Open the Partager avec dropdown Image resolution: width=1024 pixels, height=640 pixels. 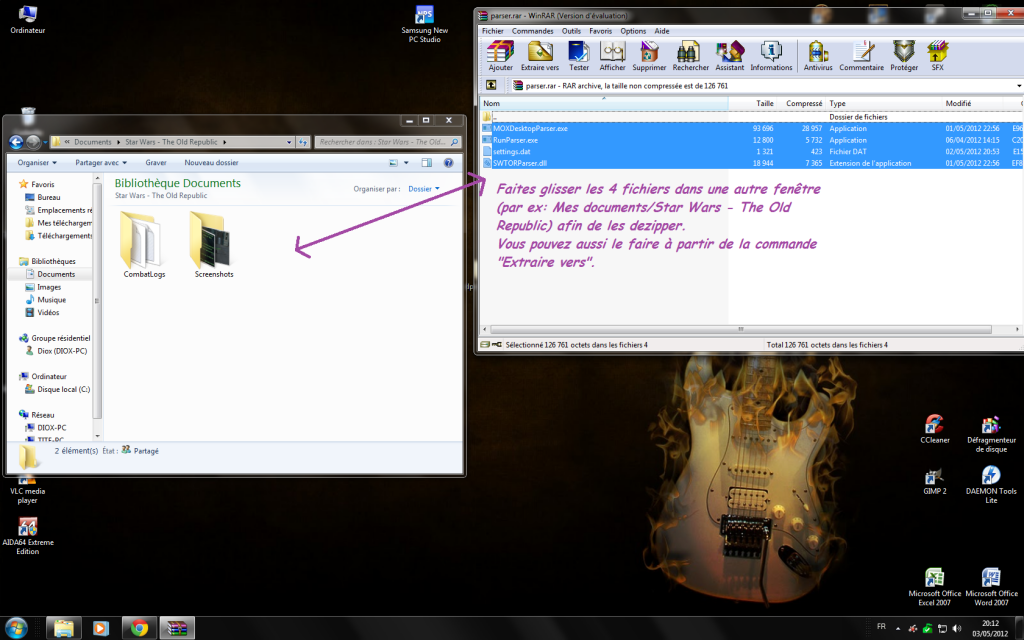(x=101, y=163)
